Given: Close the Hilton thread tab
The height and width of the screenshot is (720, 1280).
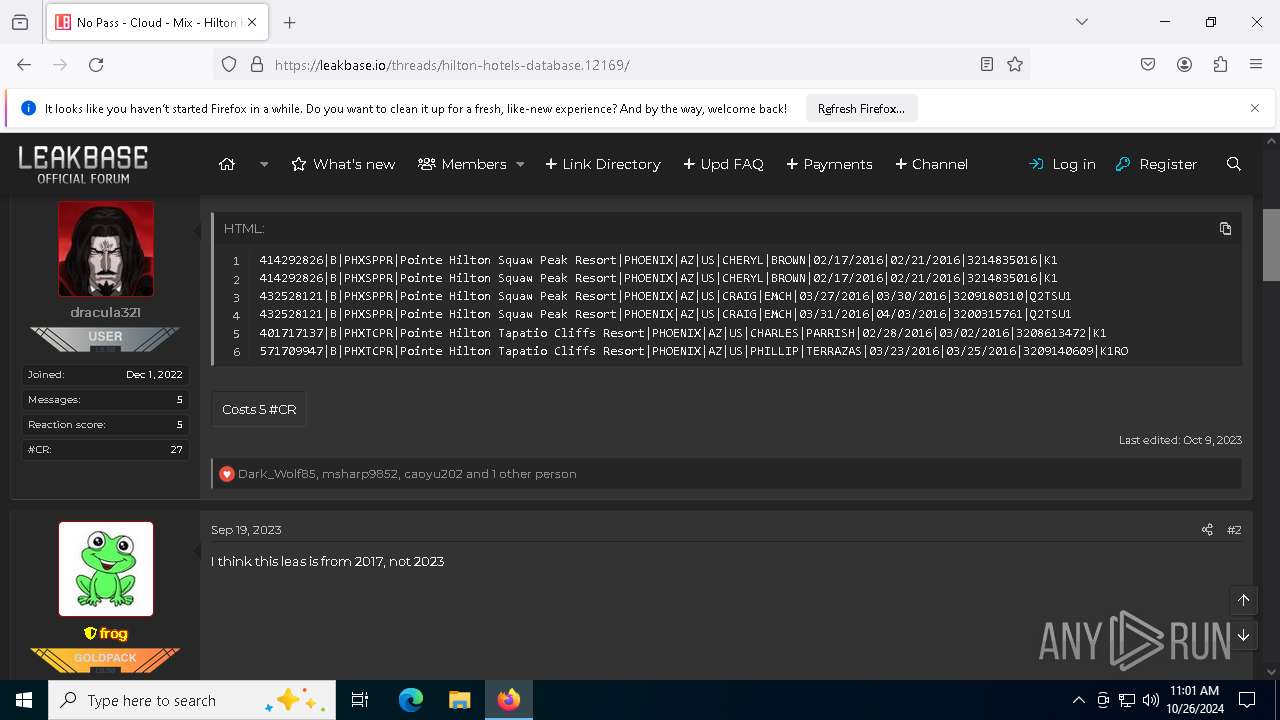Looking at the screenshot, I should click(x=252, y=22).
